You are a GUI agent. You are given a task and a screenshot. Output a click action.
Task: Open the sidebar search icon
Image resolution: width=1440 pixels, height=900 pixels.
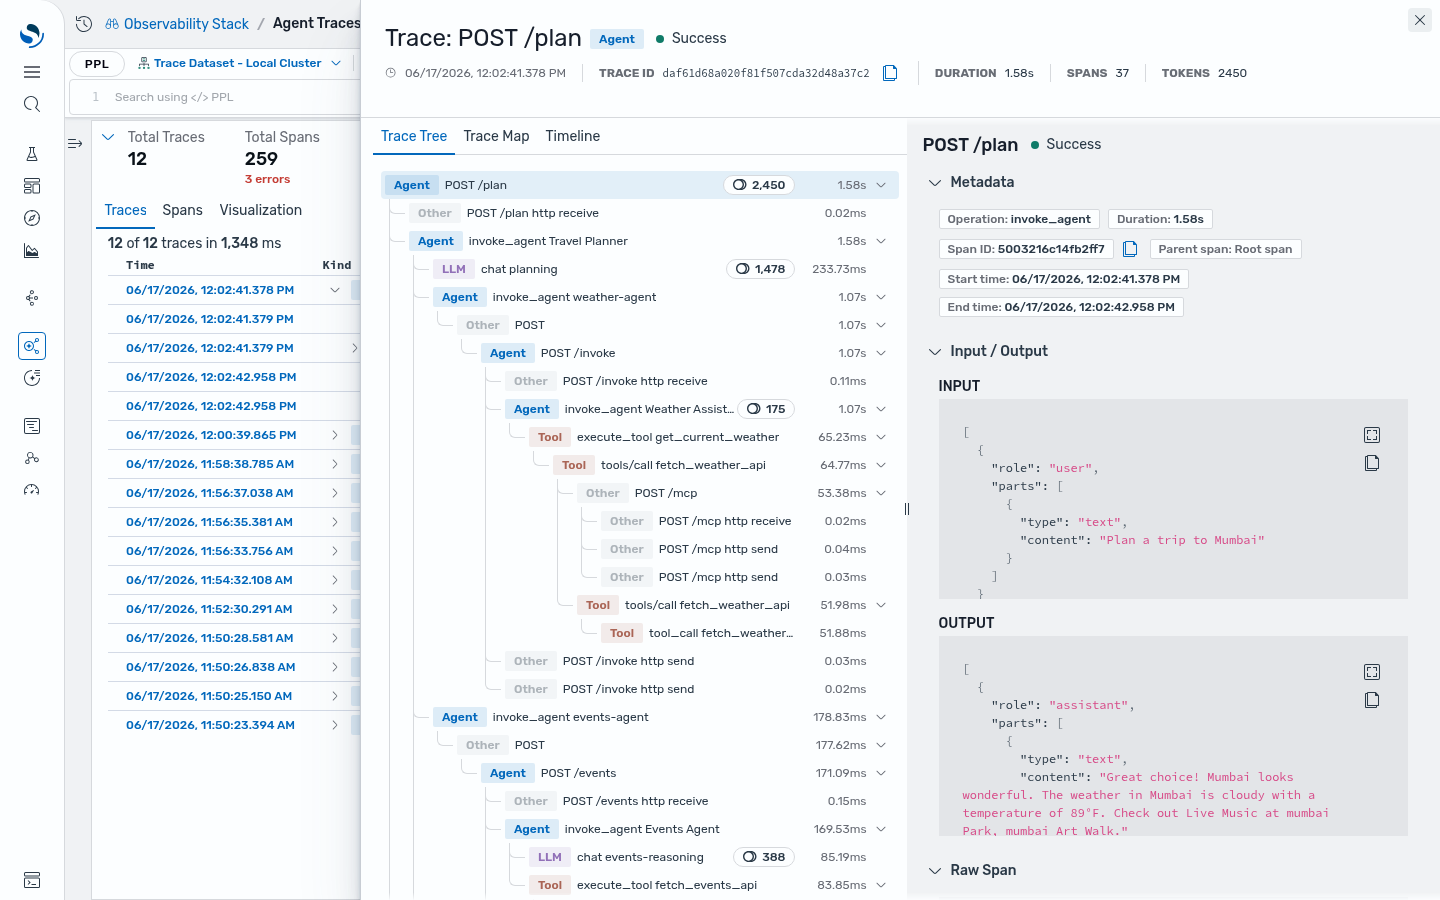32,104
